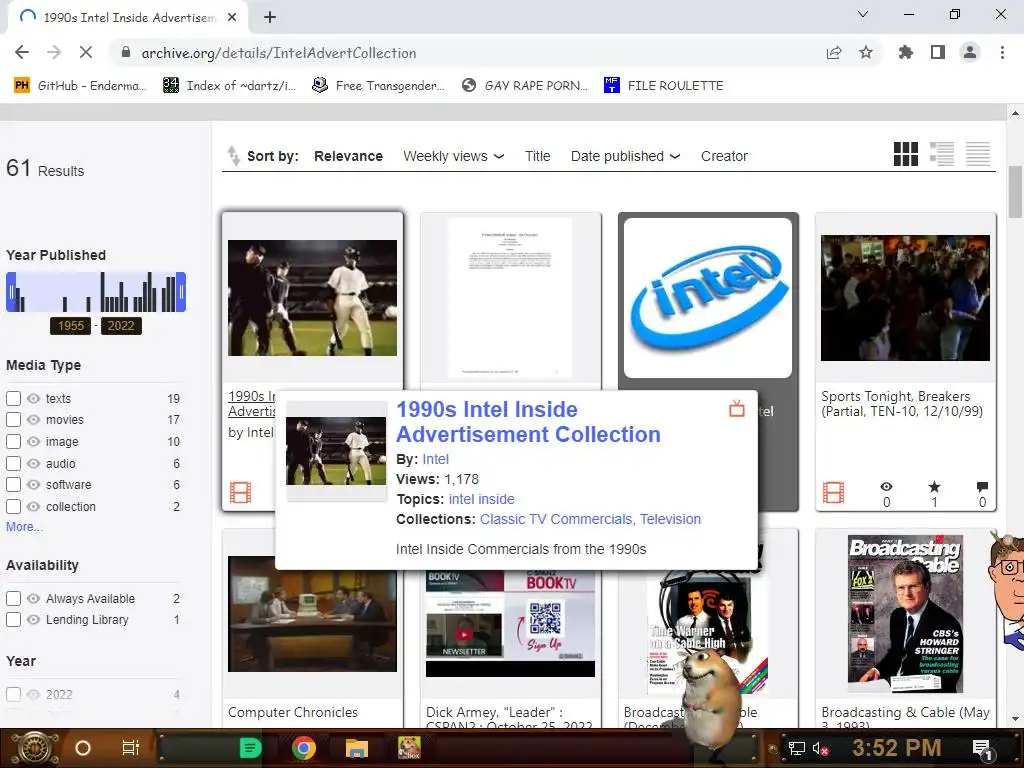Viewport: 1024px width, 768px height.
Task: Open Chrome three-dot menu
Action: pyautogui.click(x=1002, y=53)
